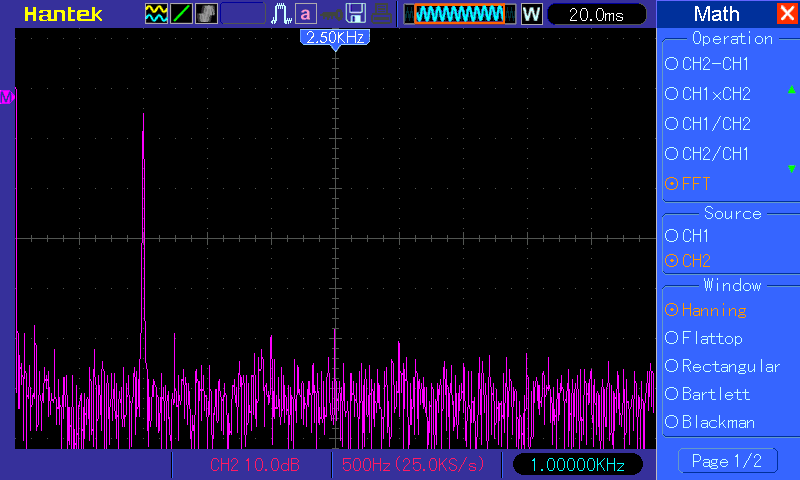The width and height of the screenshot is (800, 480).
Task: Select the CH1×CH2 operation
Action: [x=708, y=94]
